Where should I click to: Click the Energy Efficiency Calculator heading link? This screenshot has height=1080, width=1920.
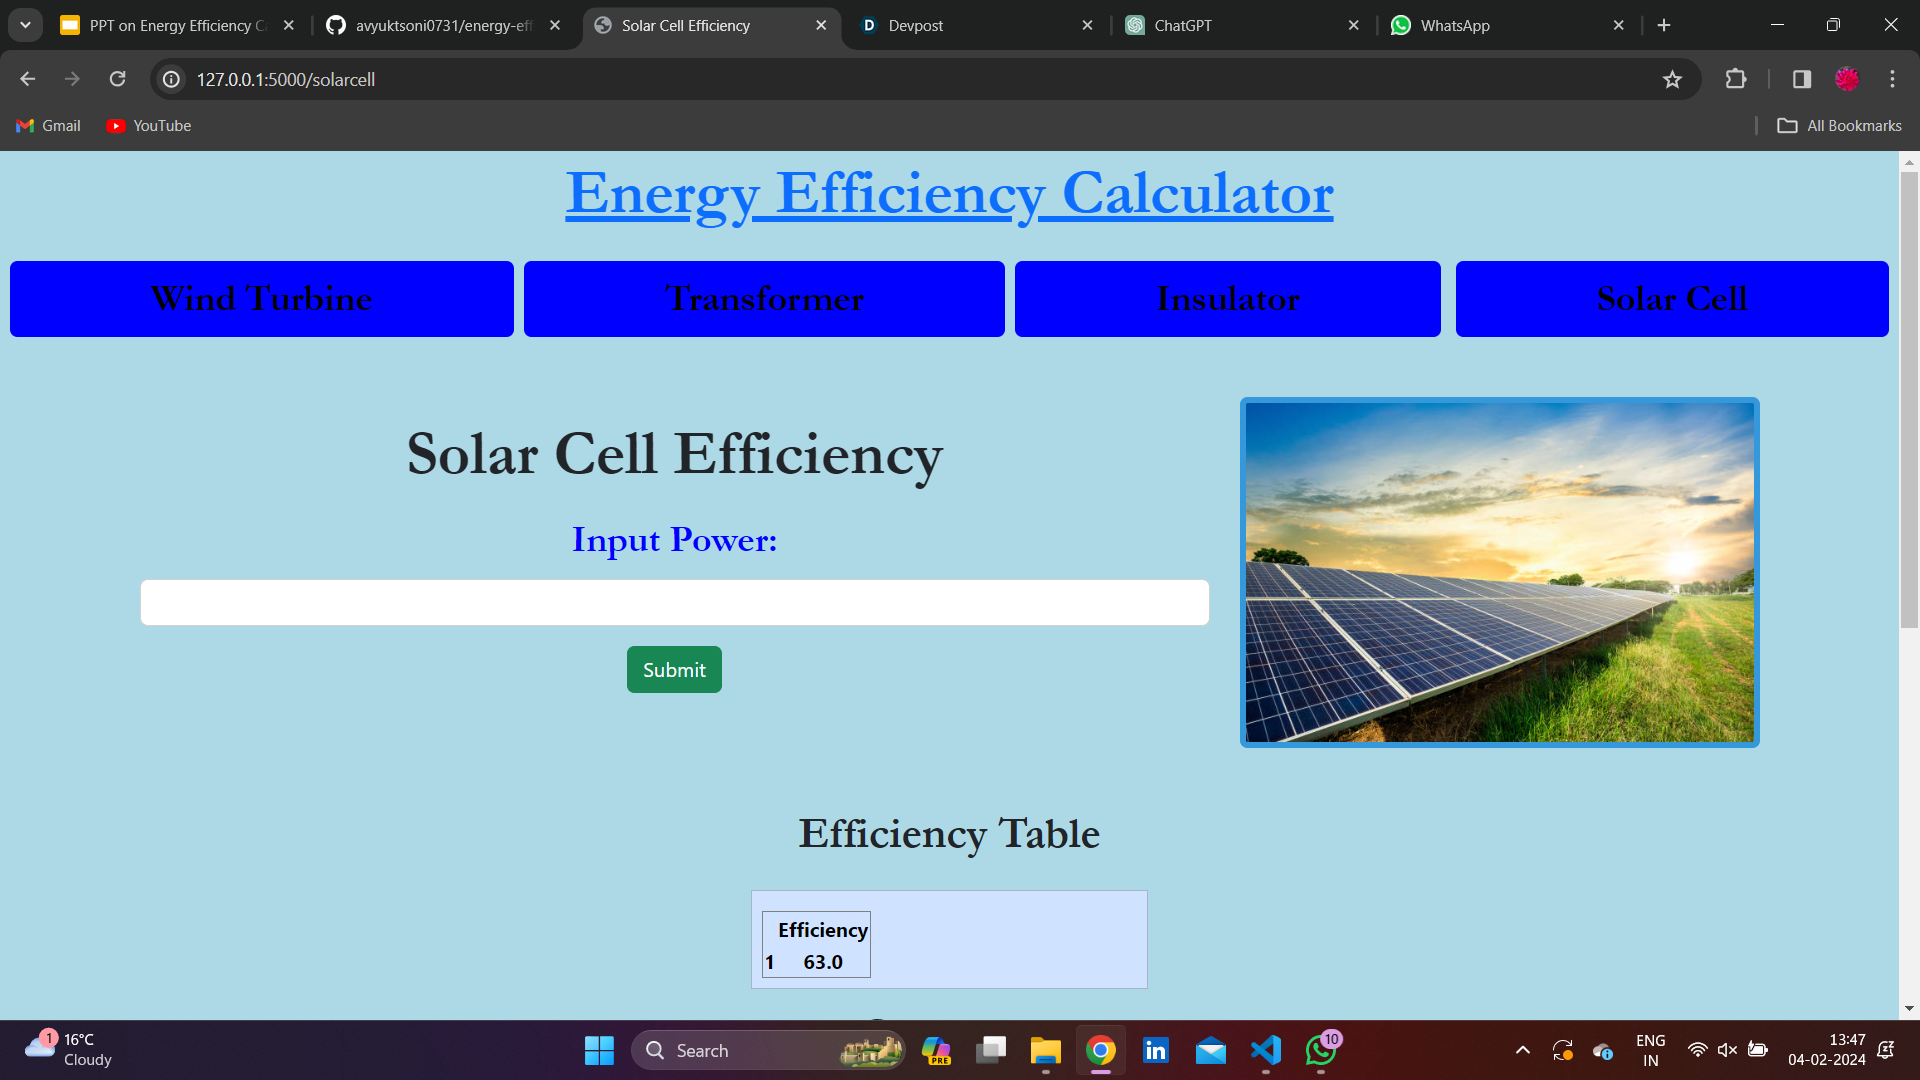point(948,193)
